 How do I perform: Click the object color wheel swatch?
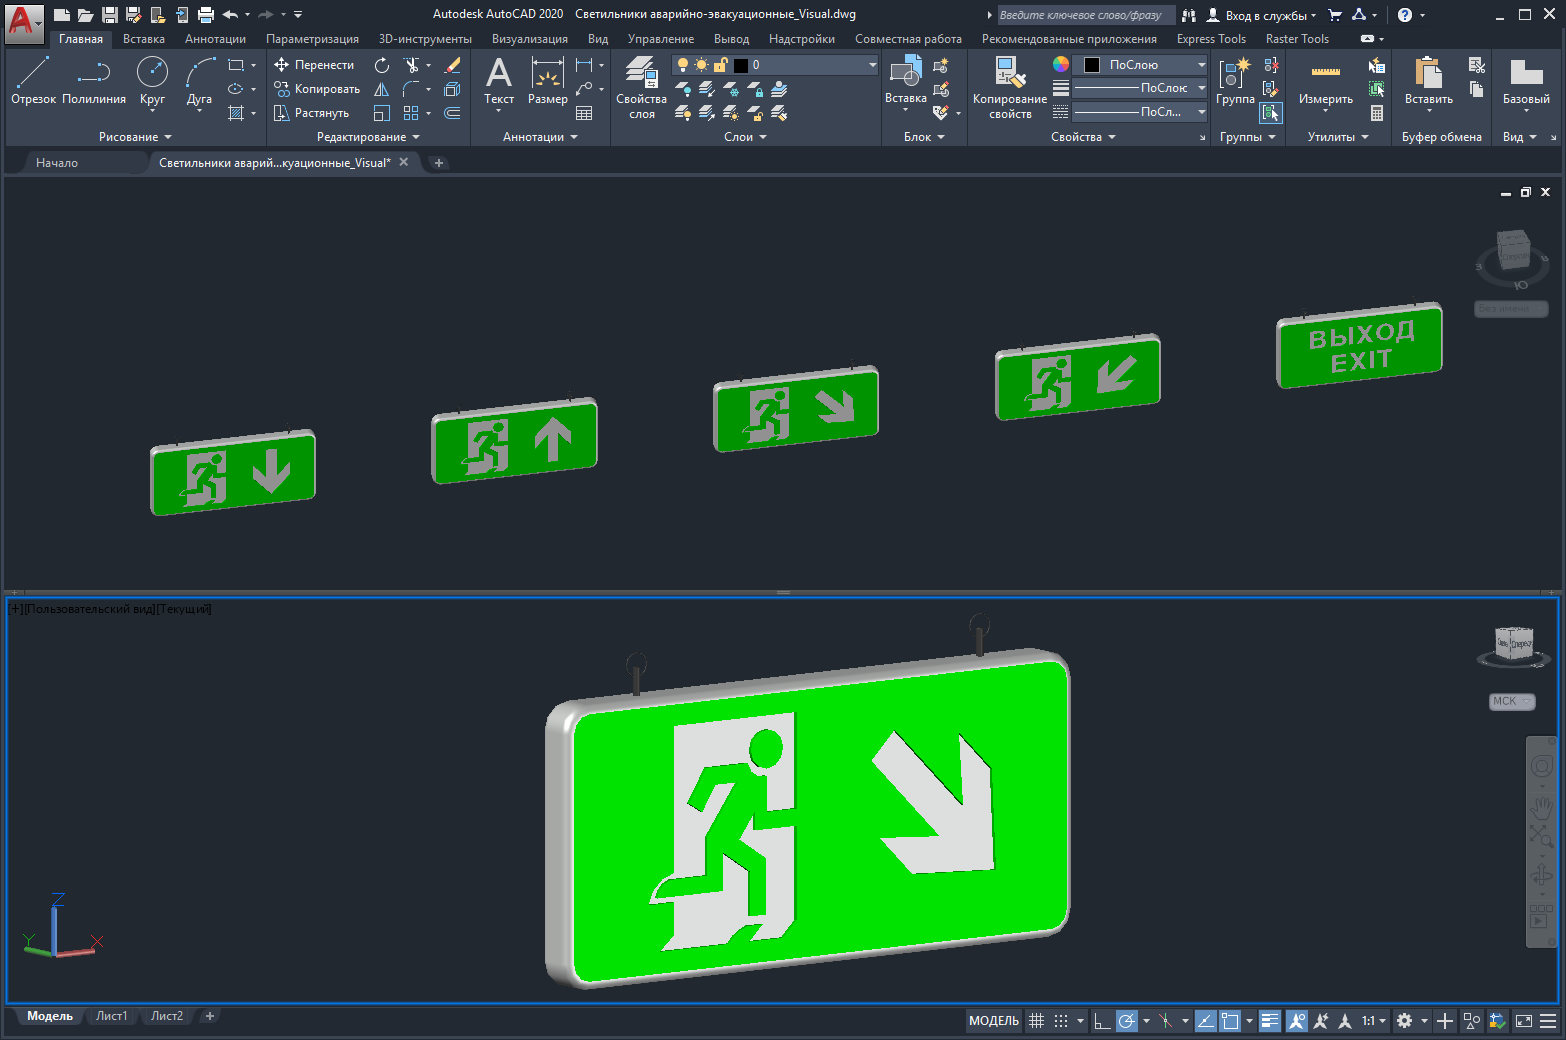[1061, 64]
